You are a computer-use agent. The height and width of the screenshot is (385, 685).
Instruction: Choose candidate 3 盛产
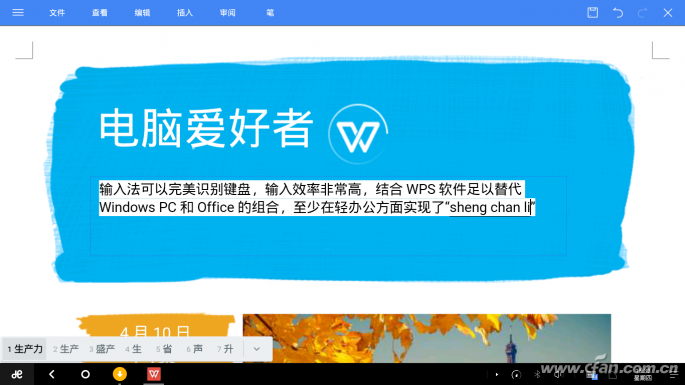tap(102, 349)
